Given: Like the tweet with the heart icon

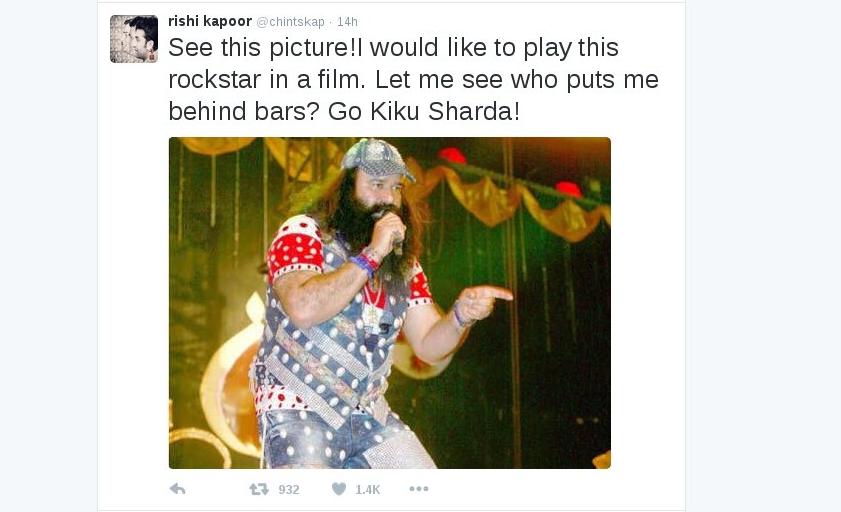Looking at the screenshot, I should [x=339, y=488].
